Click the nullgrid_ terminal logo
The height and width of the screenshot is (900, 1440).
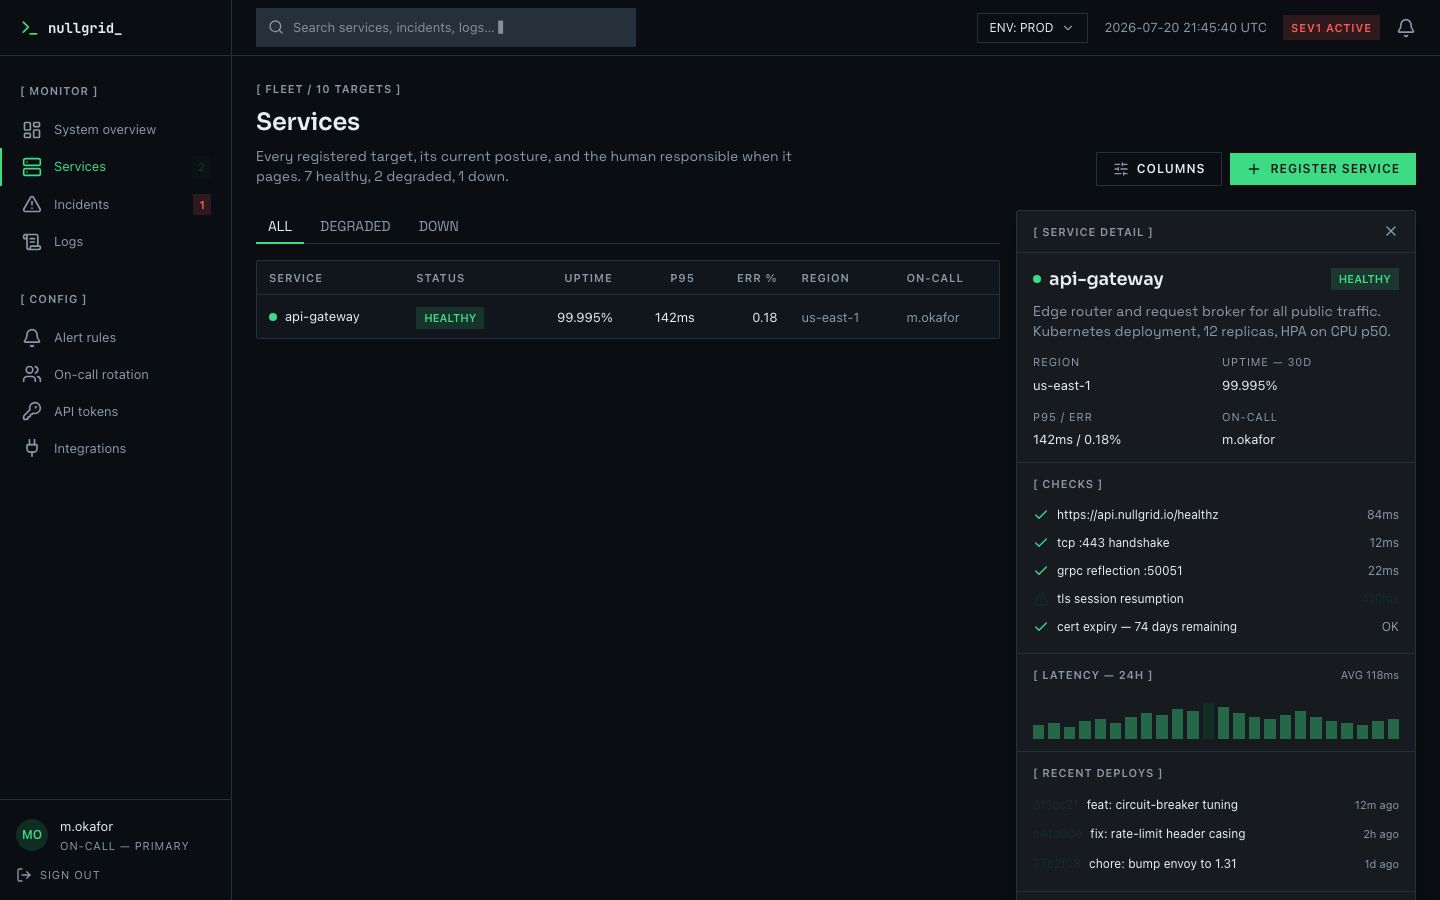[x=71, y=28]
